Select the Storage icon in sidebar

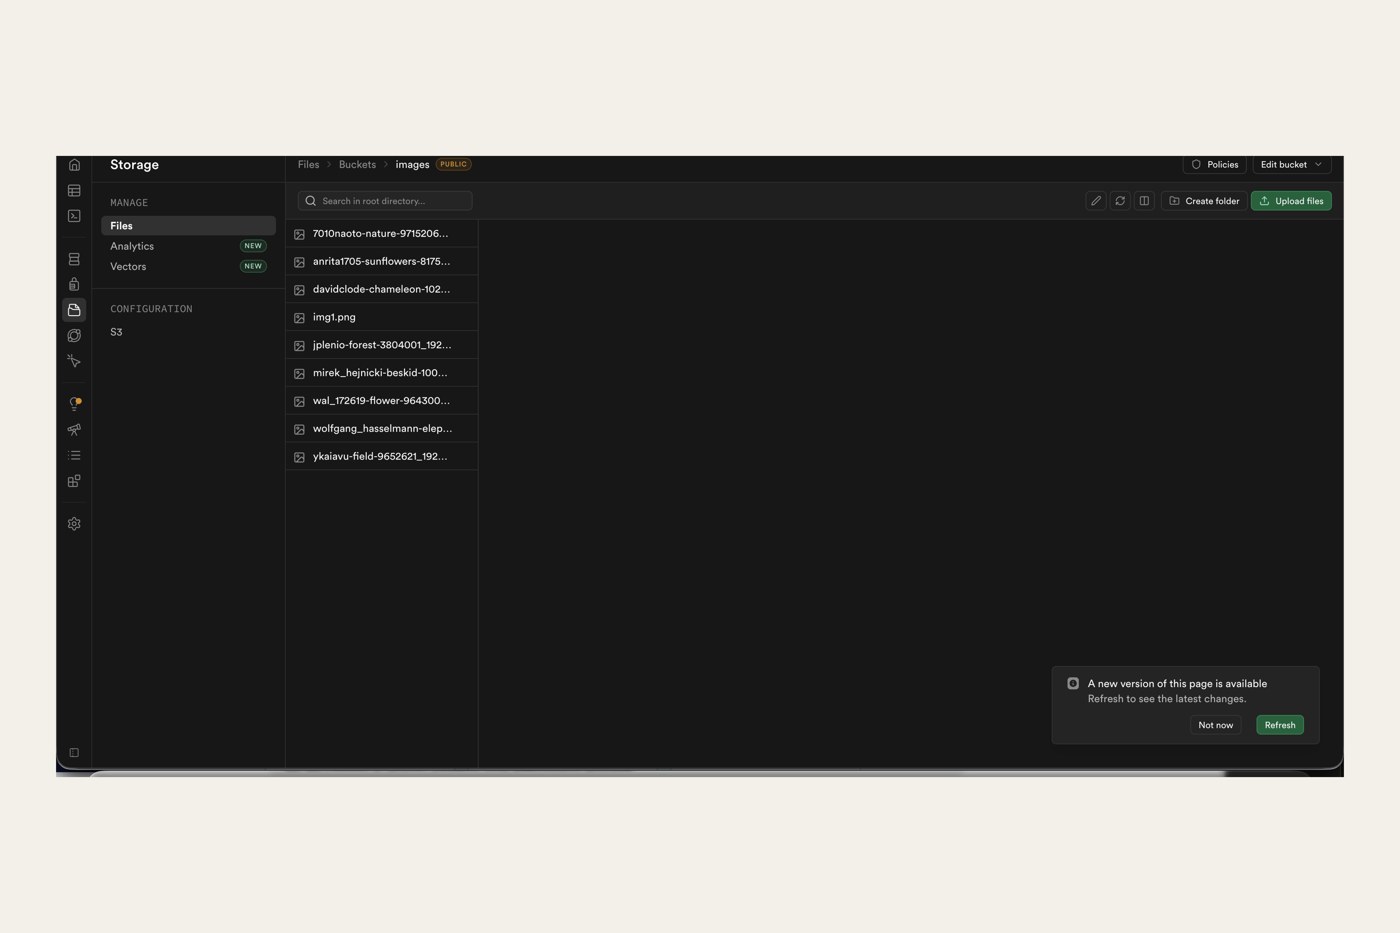coord(74,310)
